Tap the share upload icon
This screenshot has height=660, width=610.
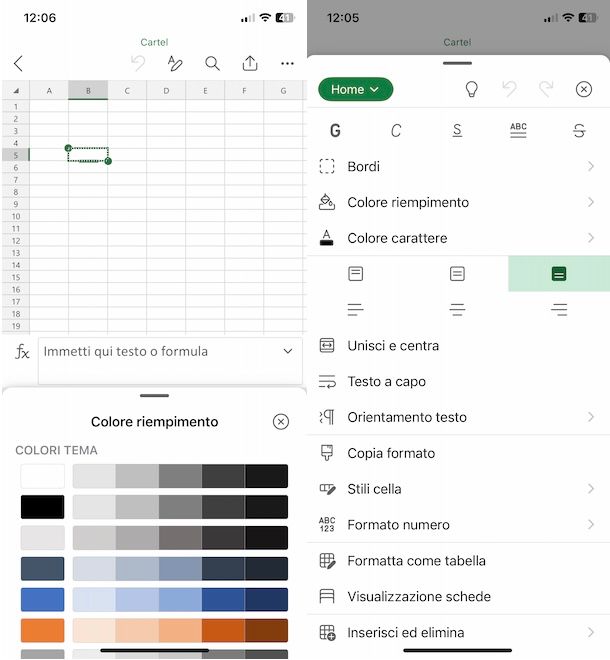(250, 64)
